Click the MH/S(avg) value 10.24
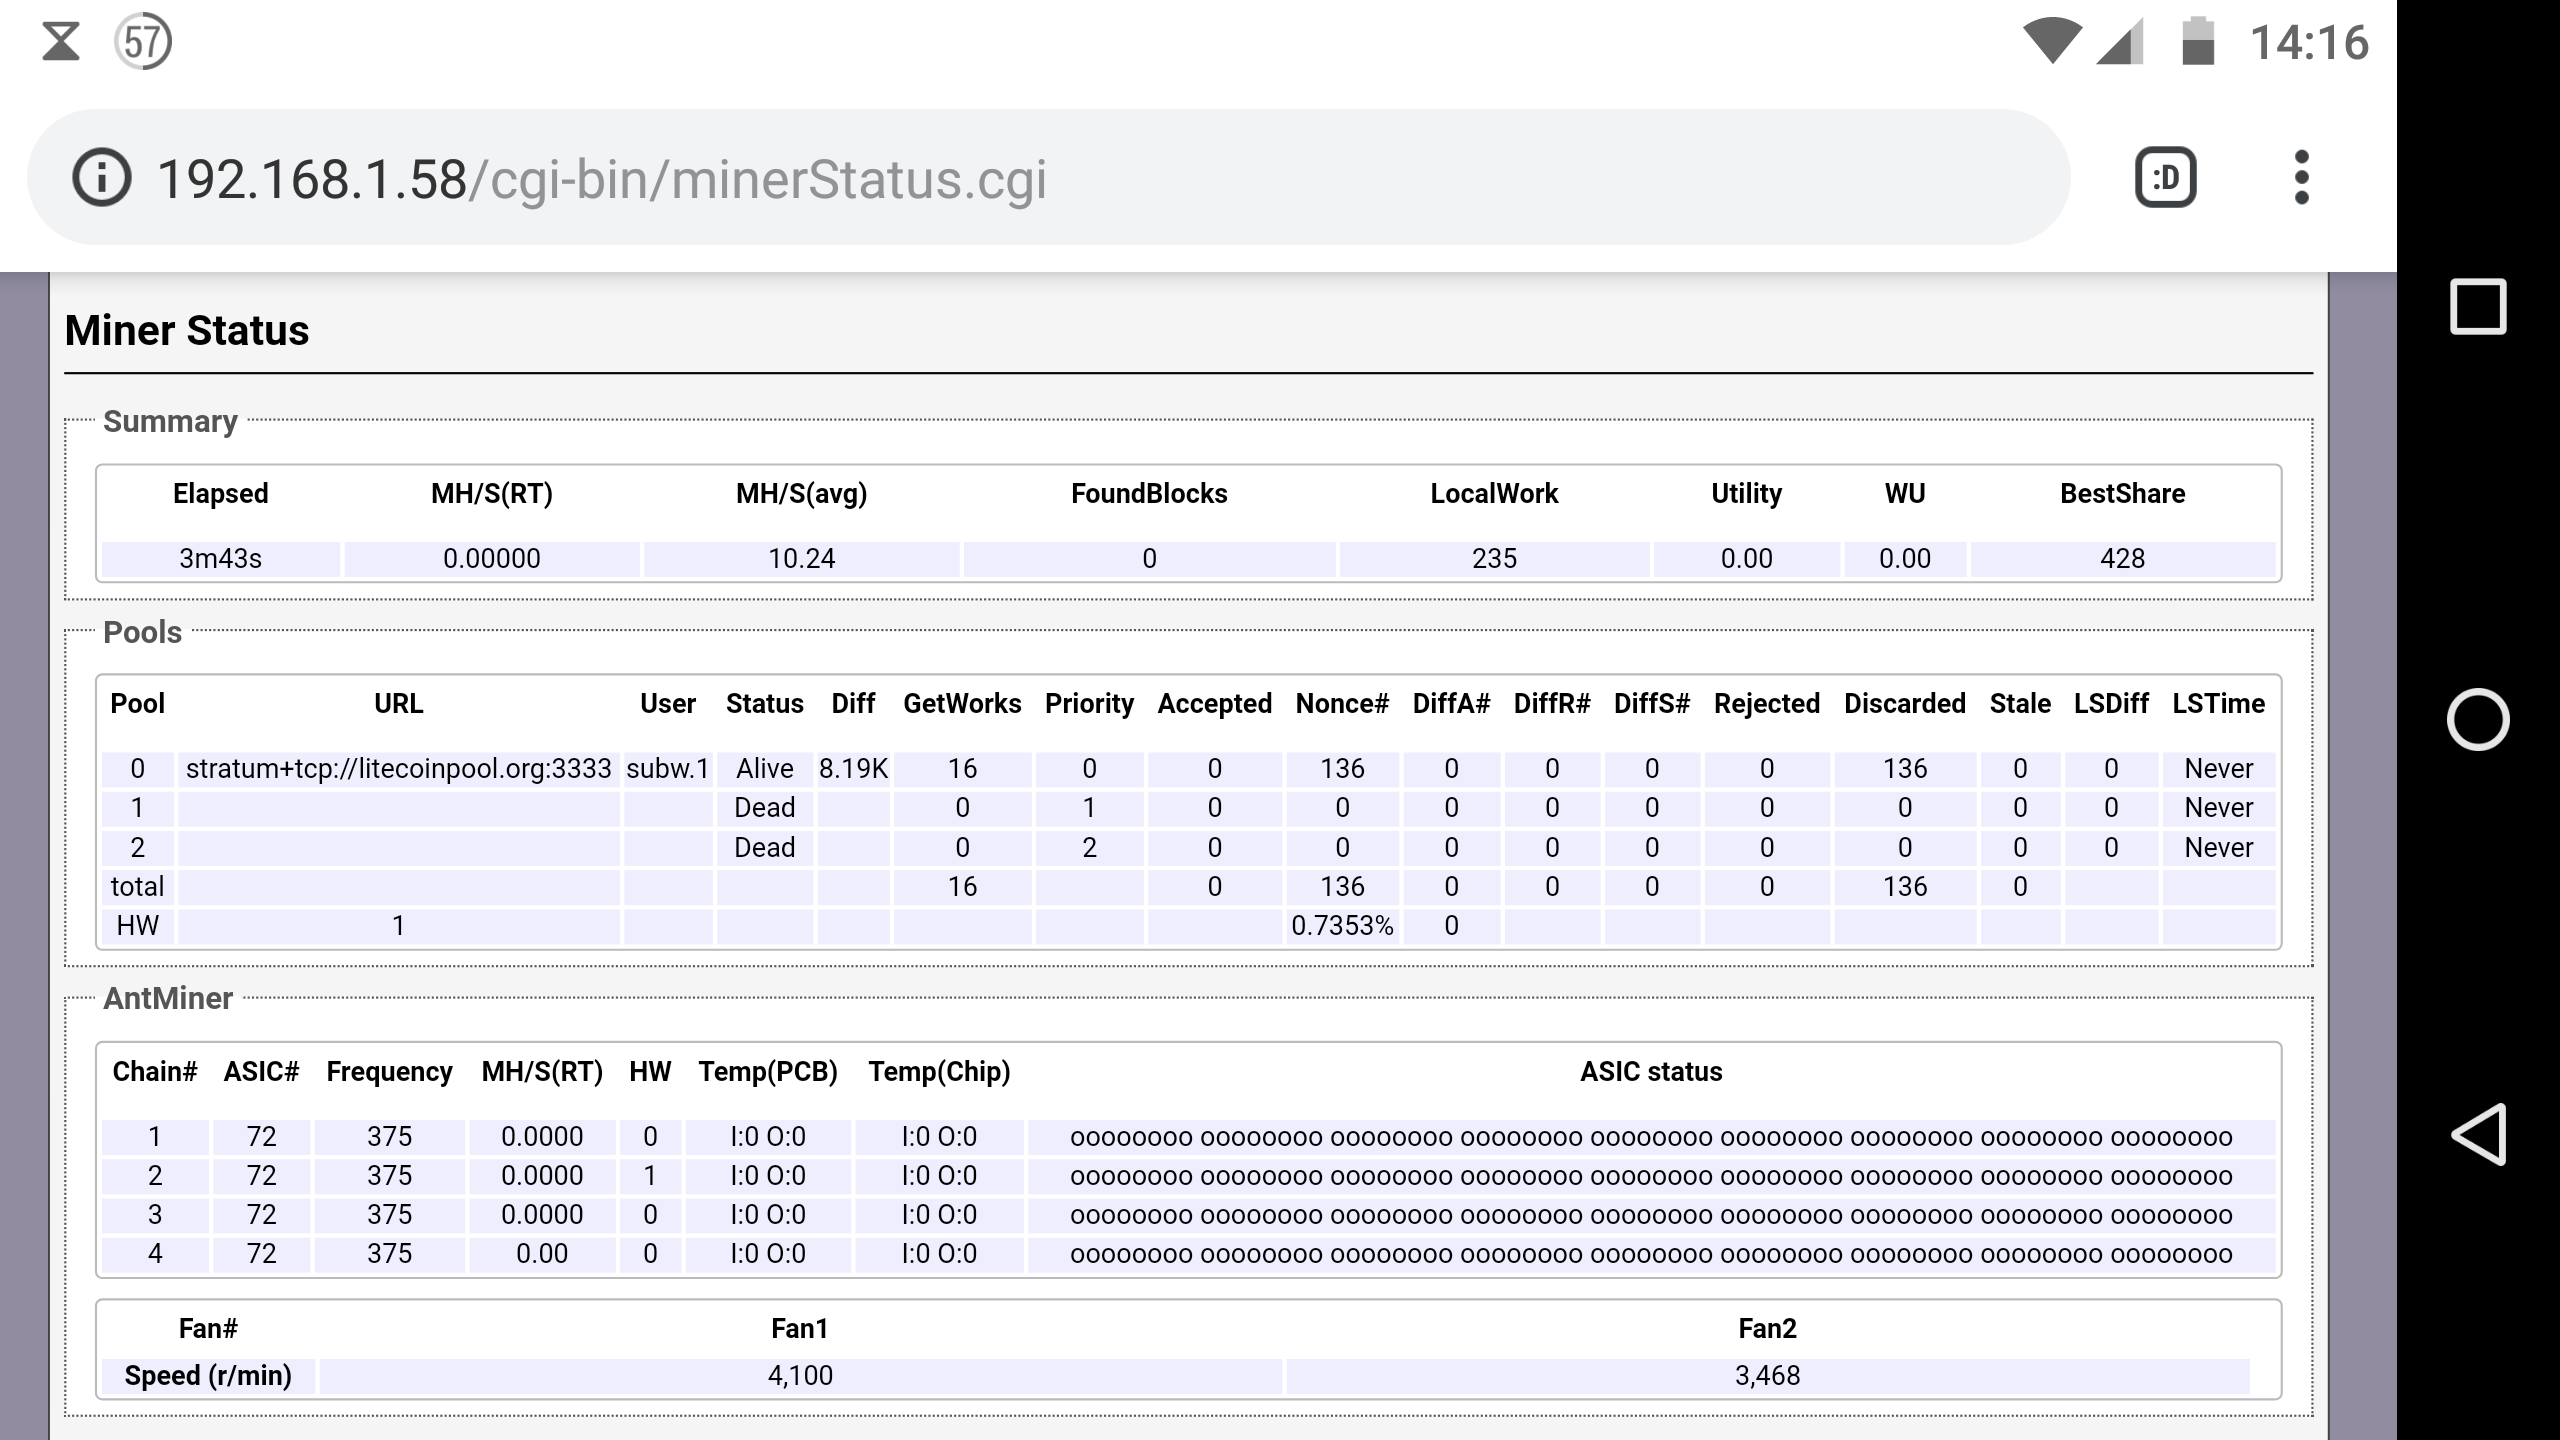Viewport: 2560px width, 1440px height. coord(801,558)
